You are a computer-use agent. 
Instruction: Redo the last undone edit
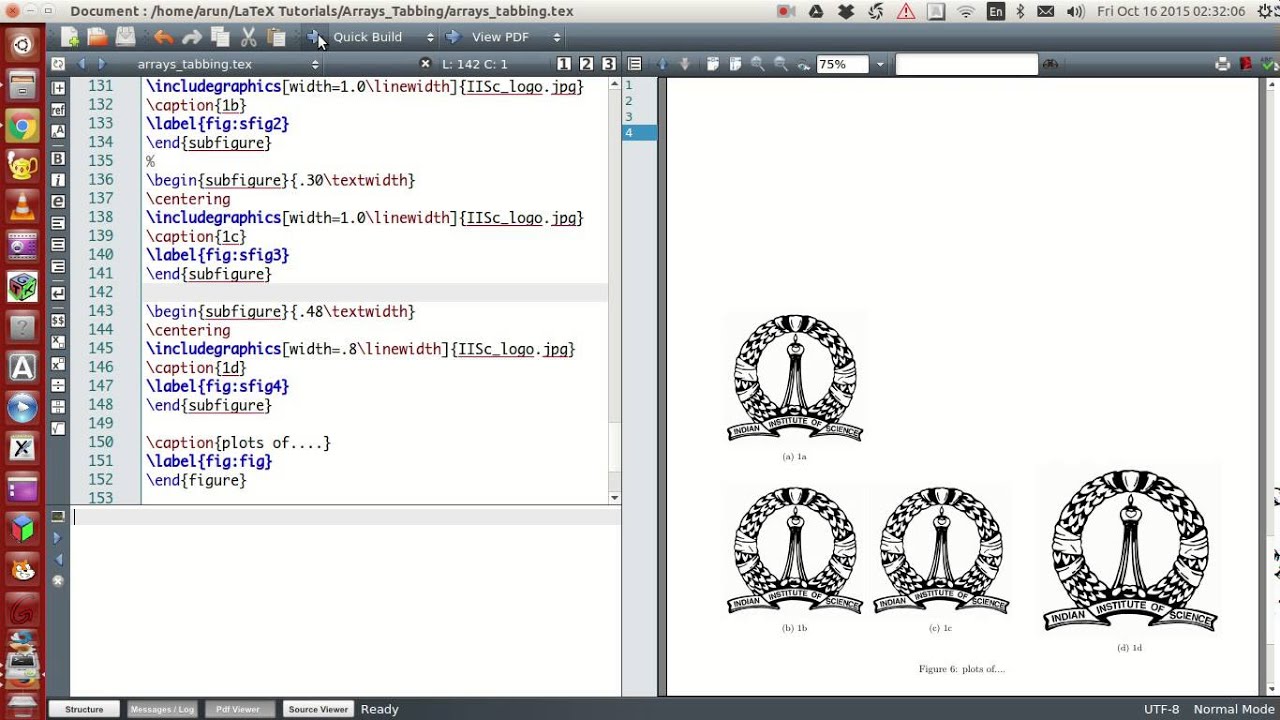192,37
